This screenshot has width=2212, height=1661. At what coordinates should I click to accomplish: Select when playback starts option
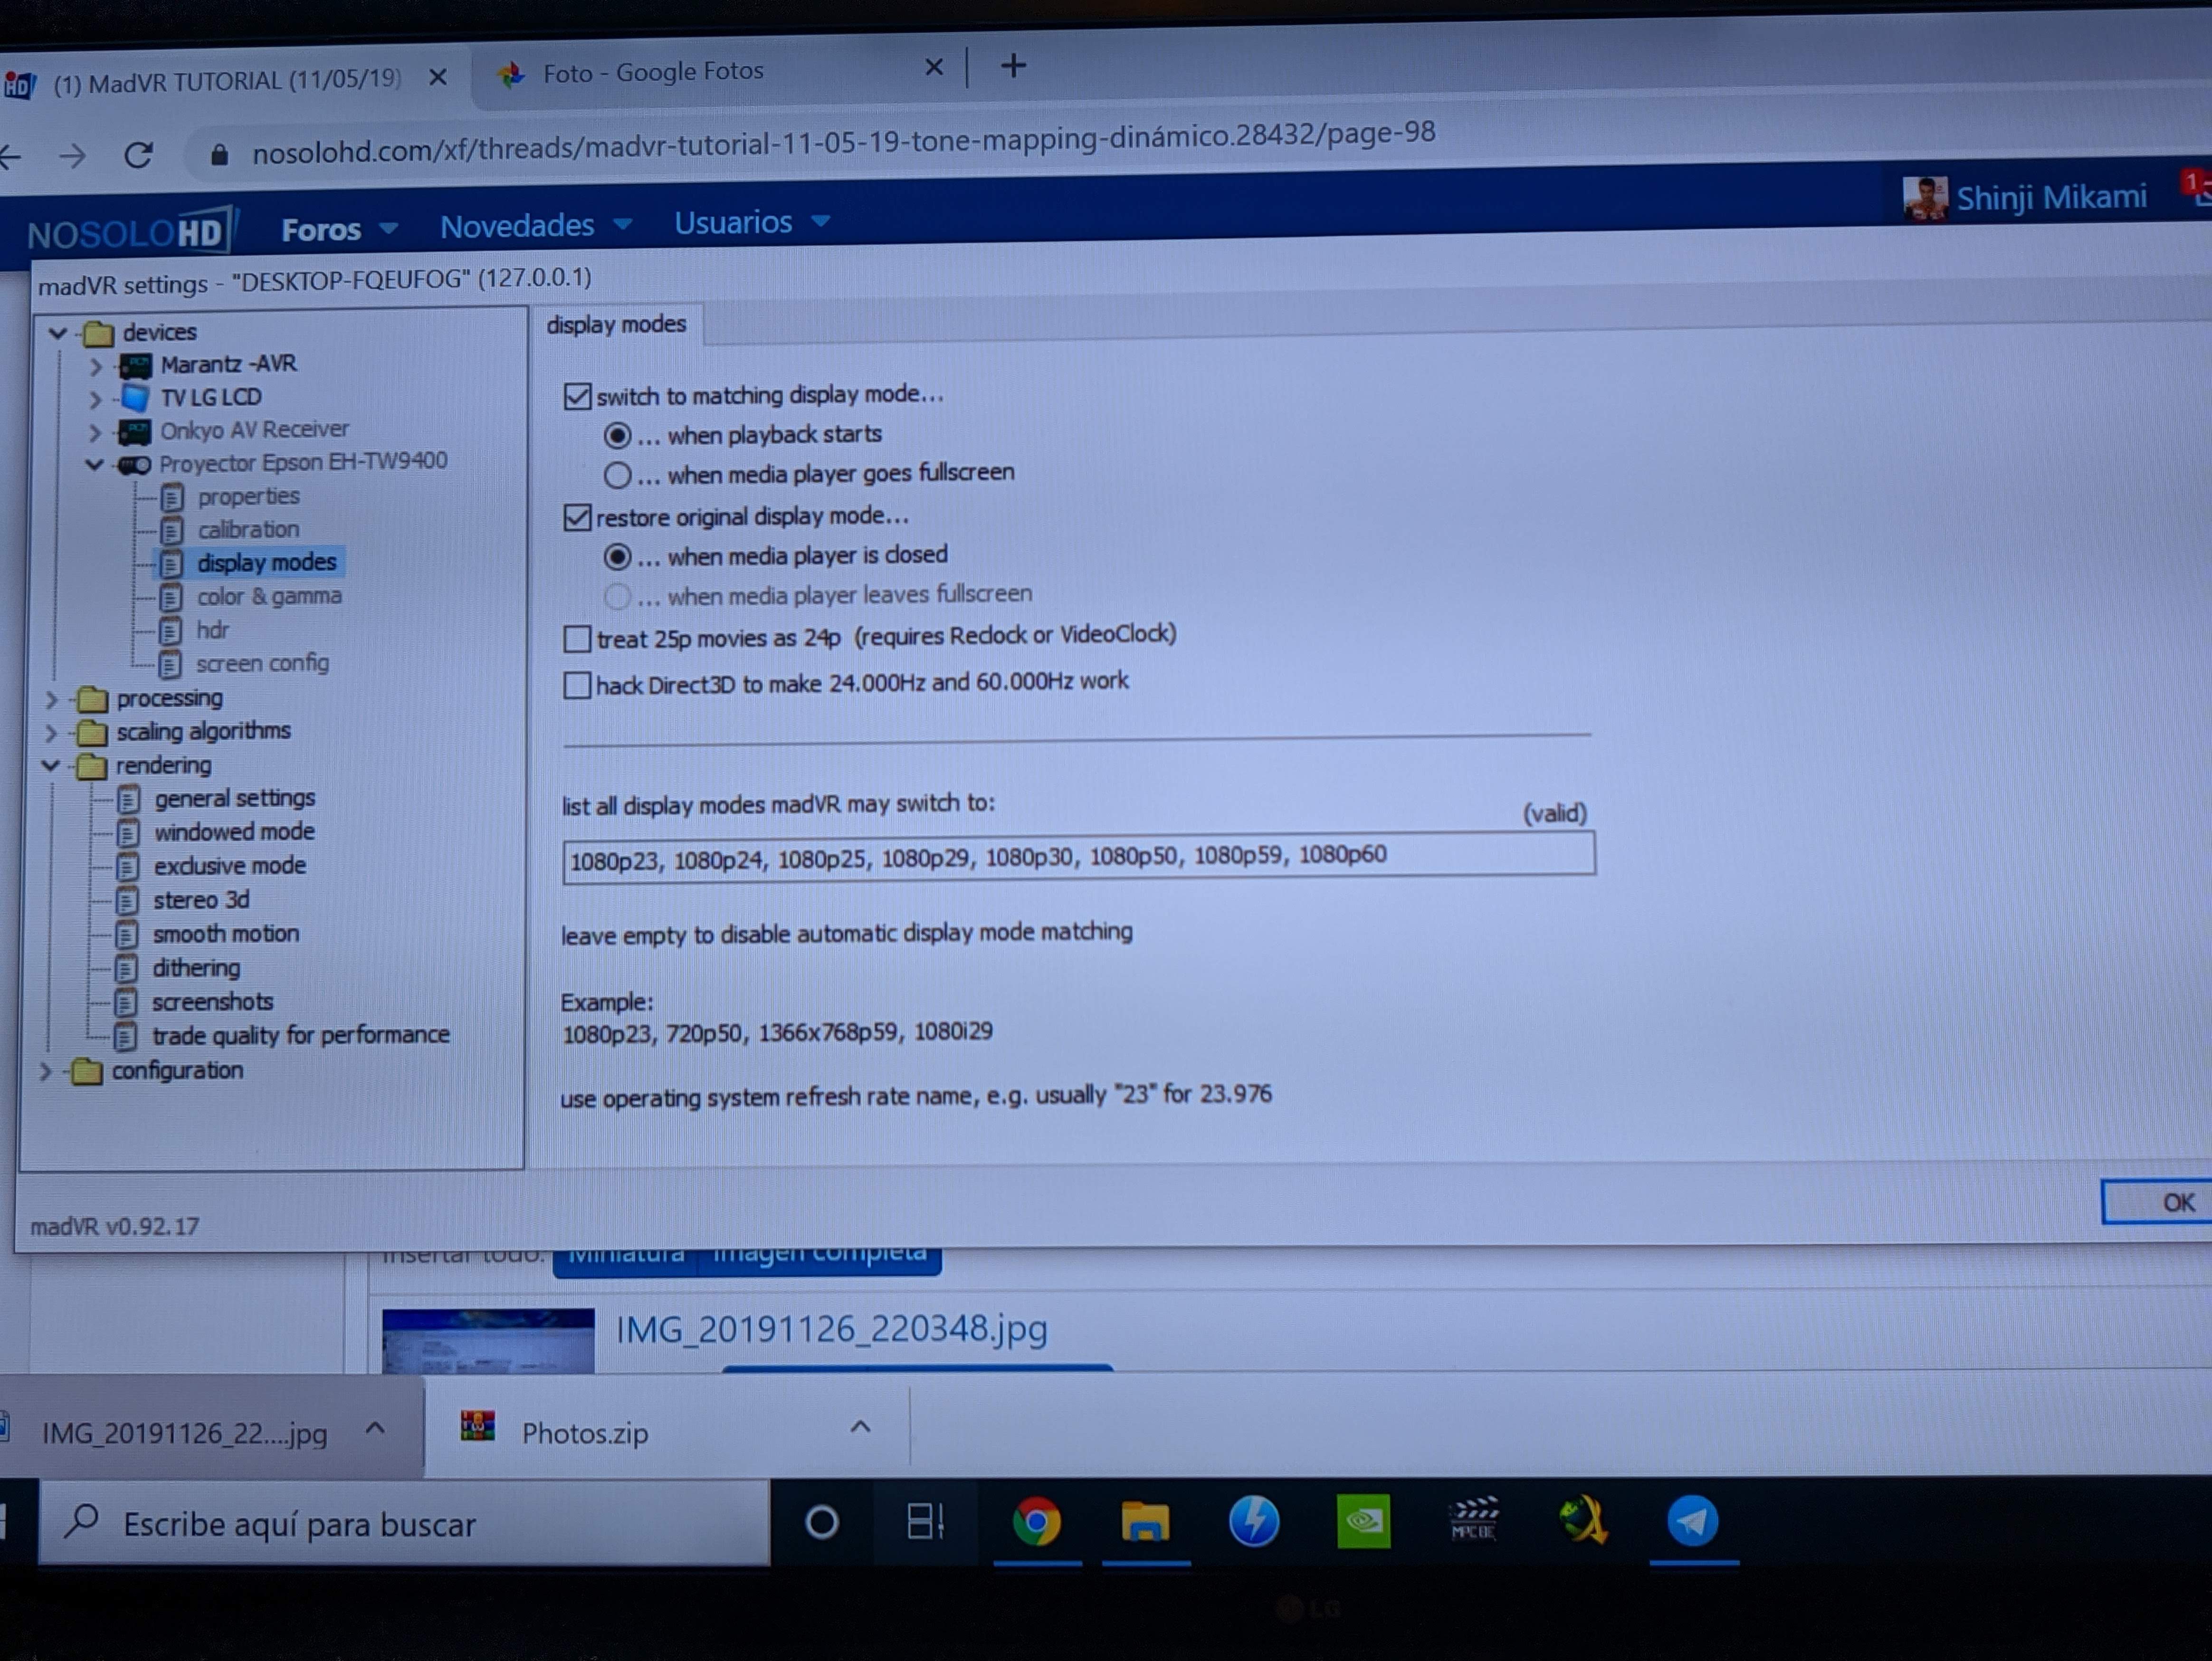617,436
